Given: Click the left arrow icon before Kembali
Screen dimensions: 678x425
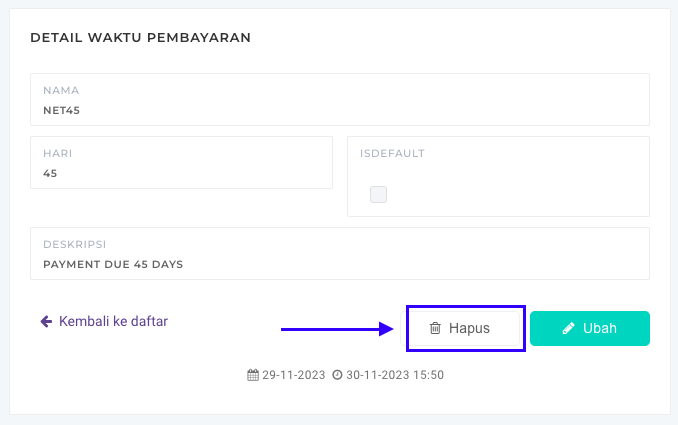Looking at the screenshot, I should 46,322.
